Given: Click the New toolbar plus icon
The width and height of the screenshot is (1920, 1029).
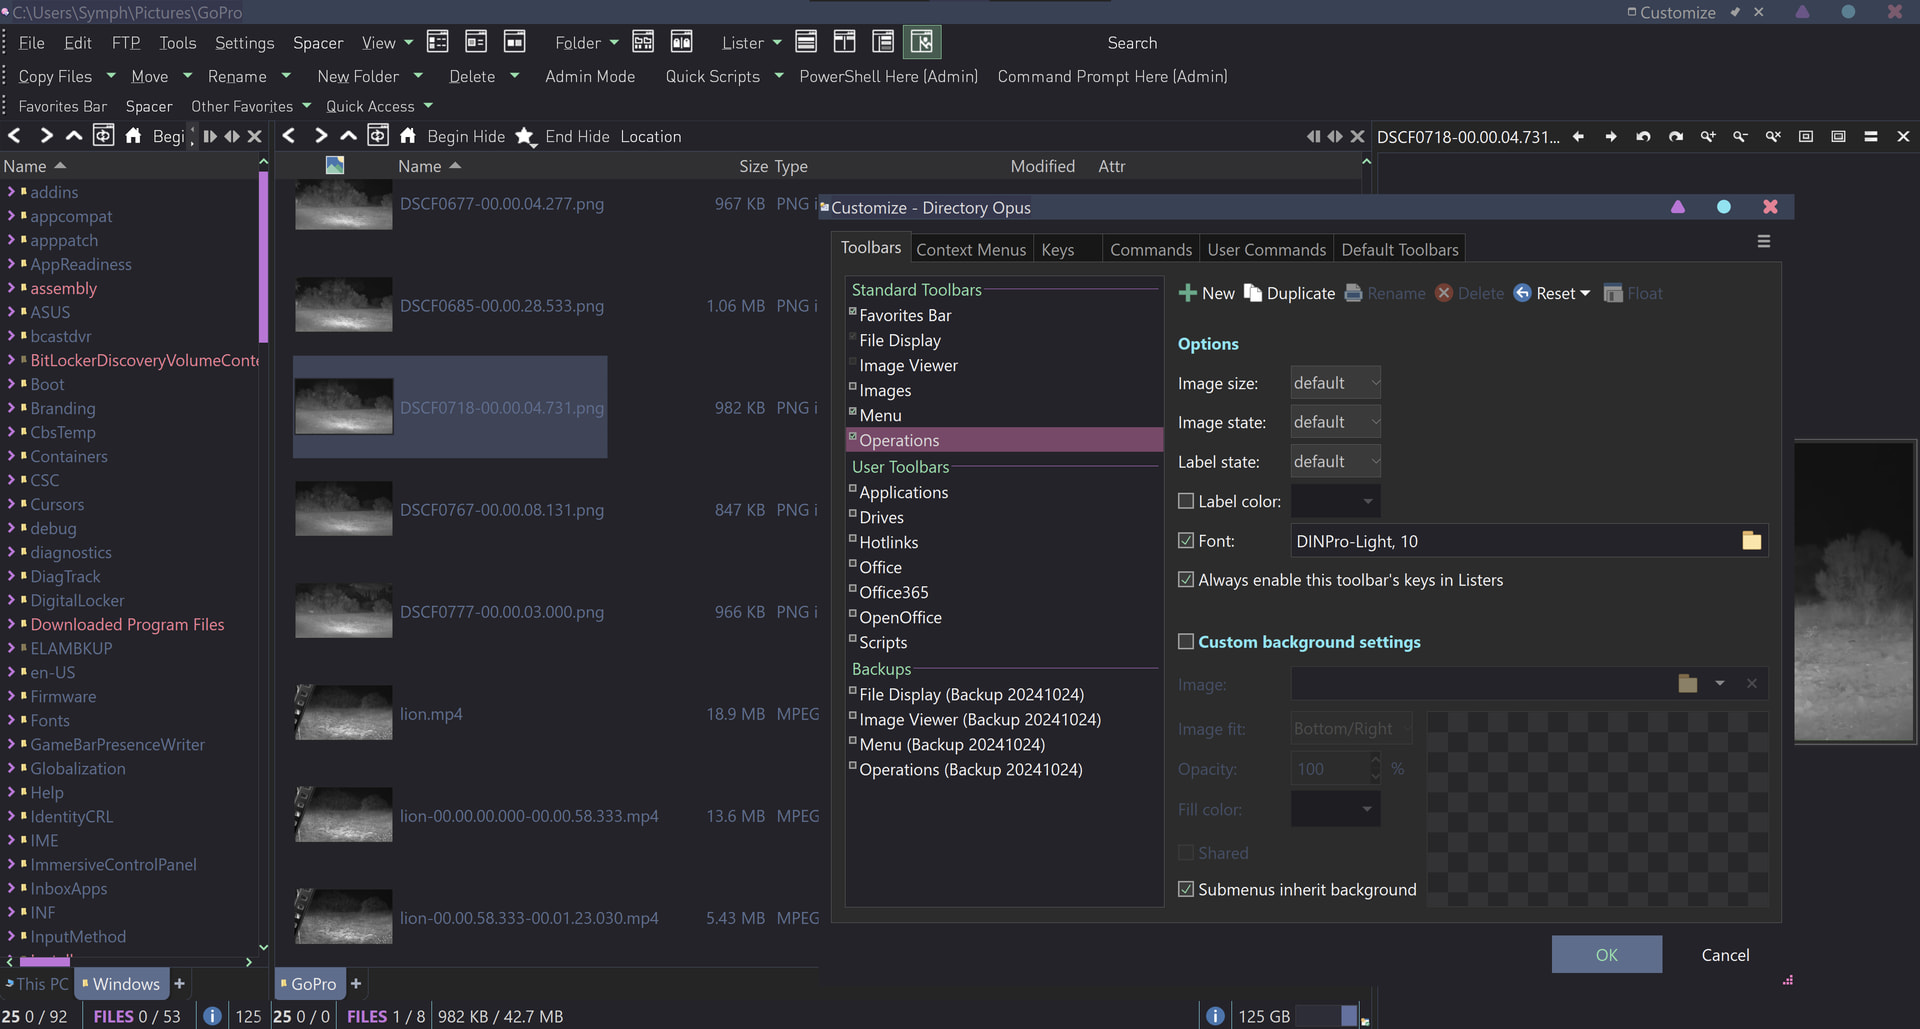Looking at the screenshot, I should pos(1187,293).
